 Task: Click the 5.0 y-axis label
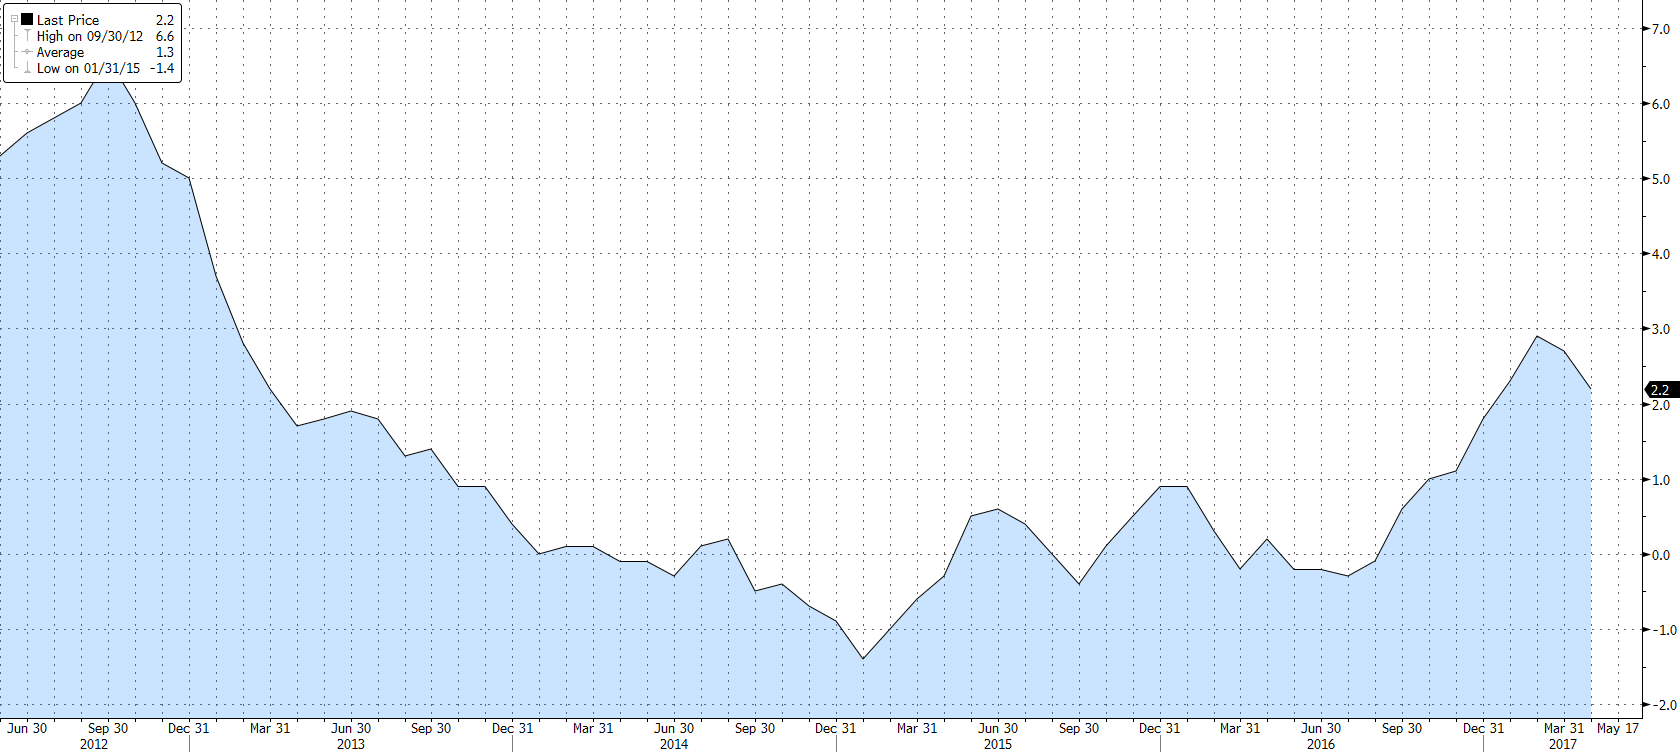1660,179
